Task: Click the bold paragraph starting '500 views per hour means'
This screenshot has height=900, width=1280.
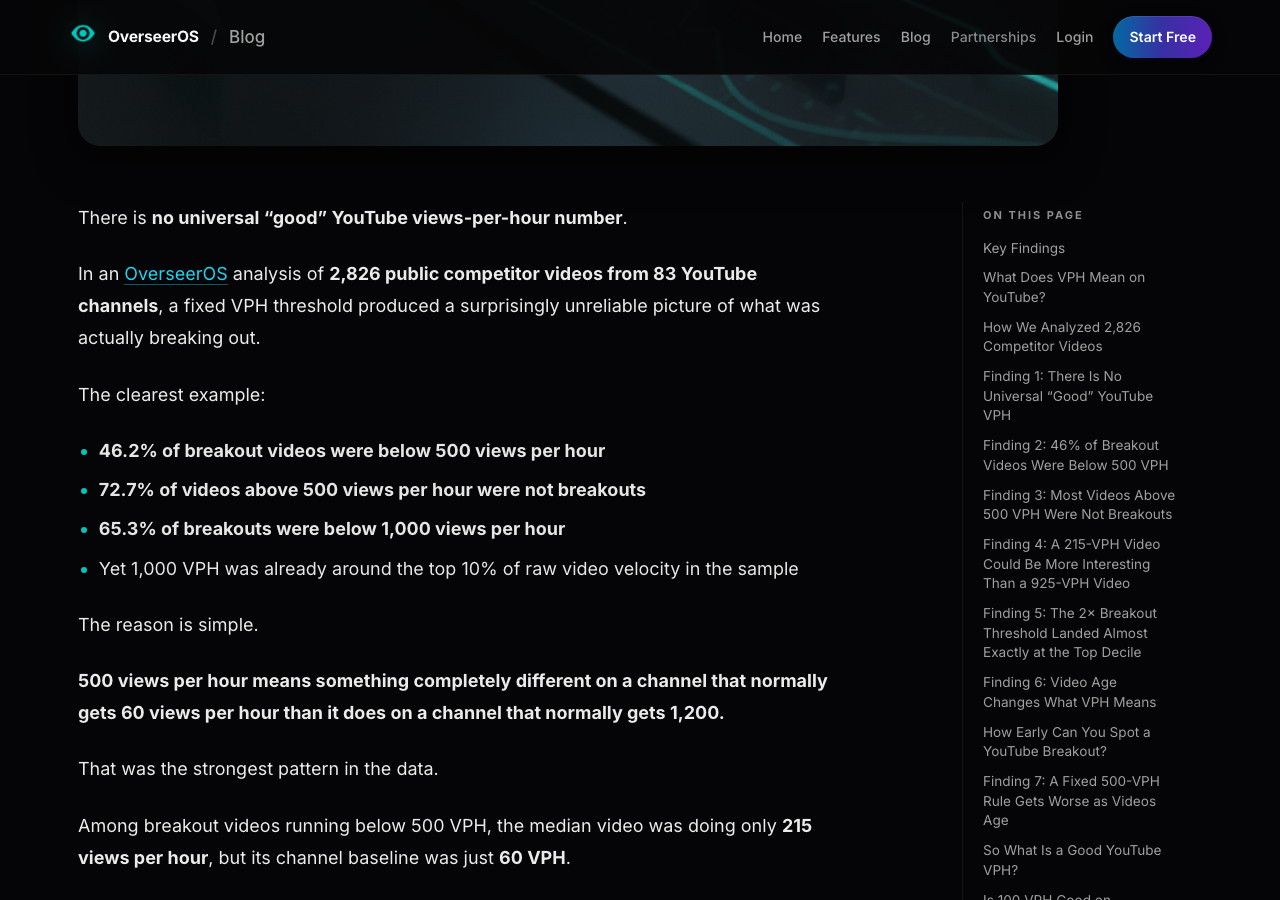Action: click(x=453, y=697)
